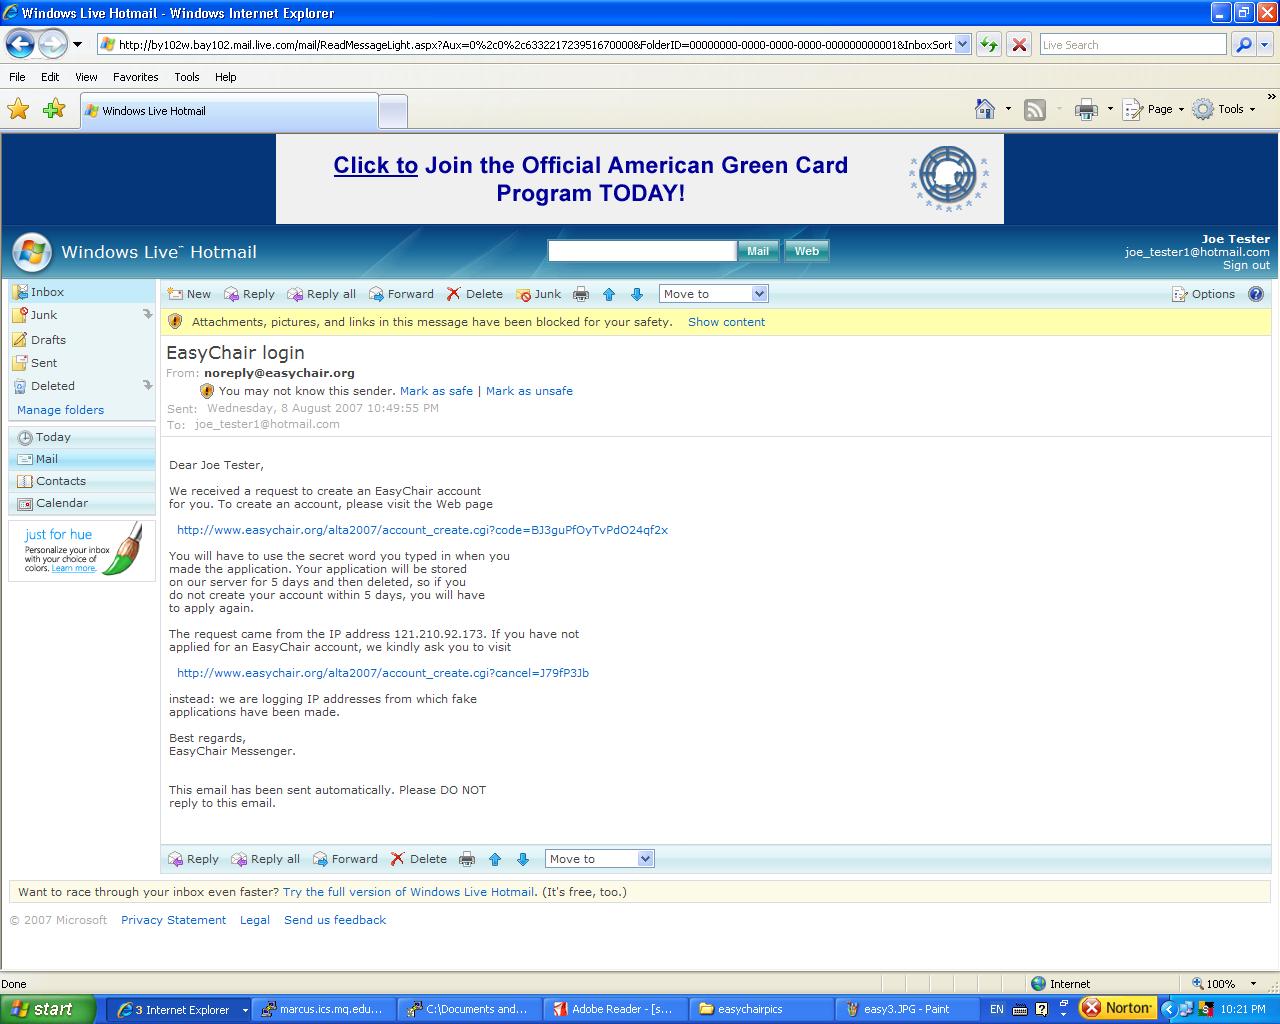Go to next message with down arrow

[x=637, y=294]
